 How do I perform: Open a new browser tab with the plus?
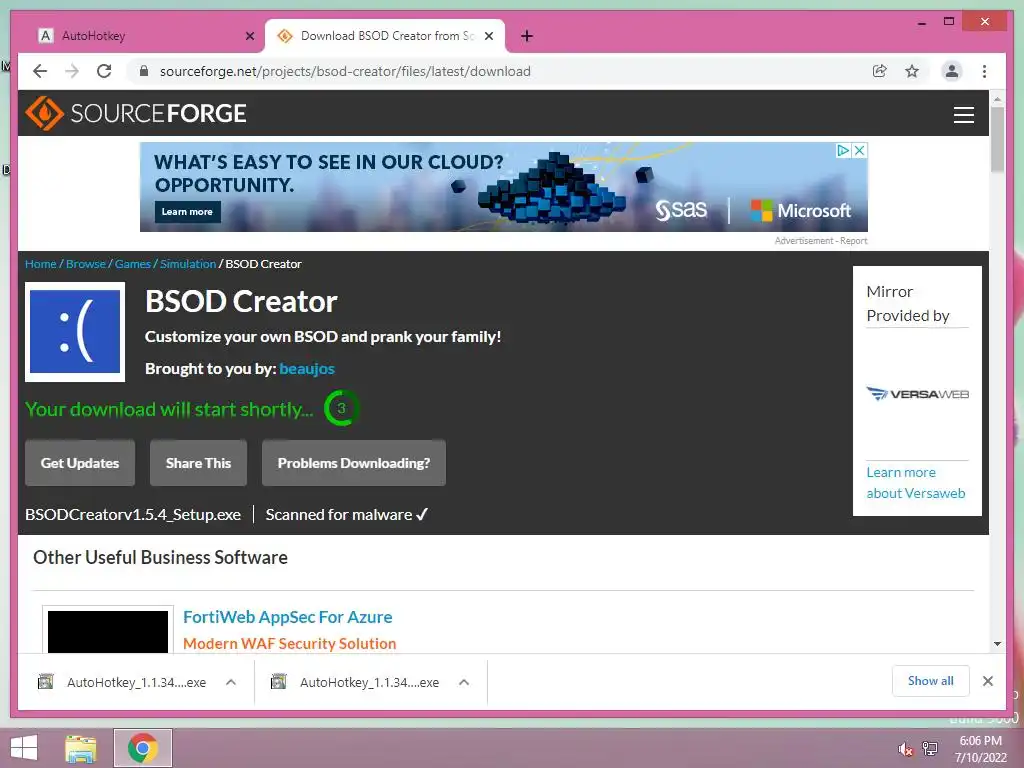click(x=526, y=36)
